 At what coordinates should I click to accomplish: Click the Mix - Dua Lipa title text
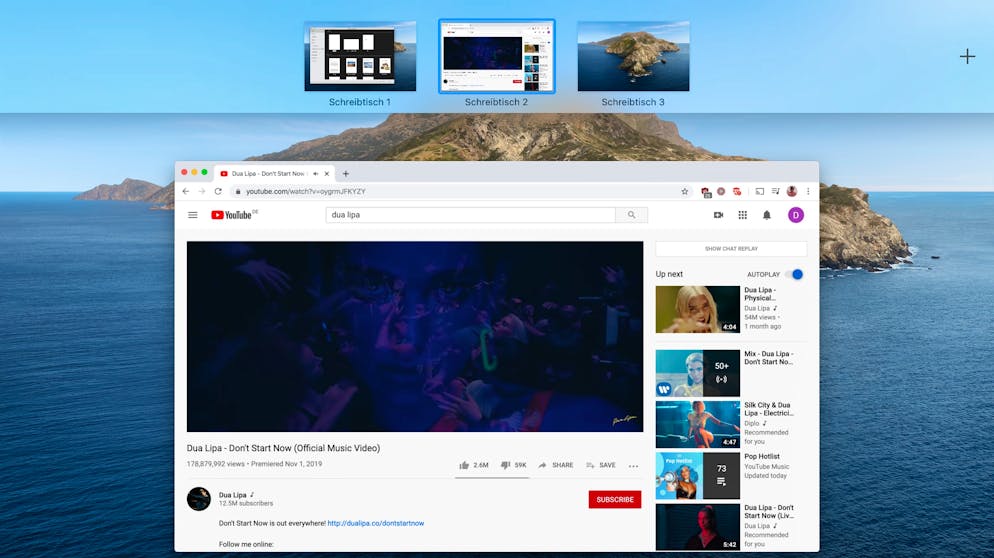tap(768, 358)
